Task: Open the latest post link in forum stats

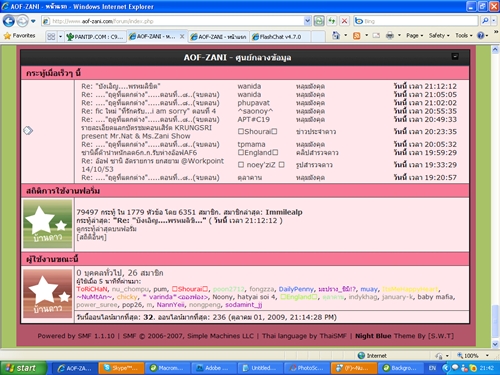Action: 159,220
